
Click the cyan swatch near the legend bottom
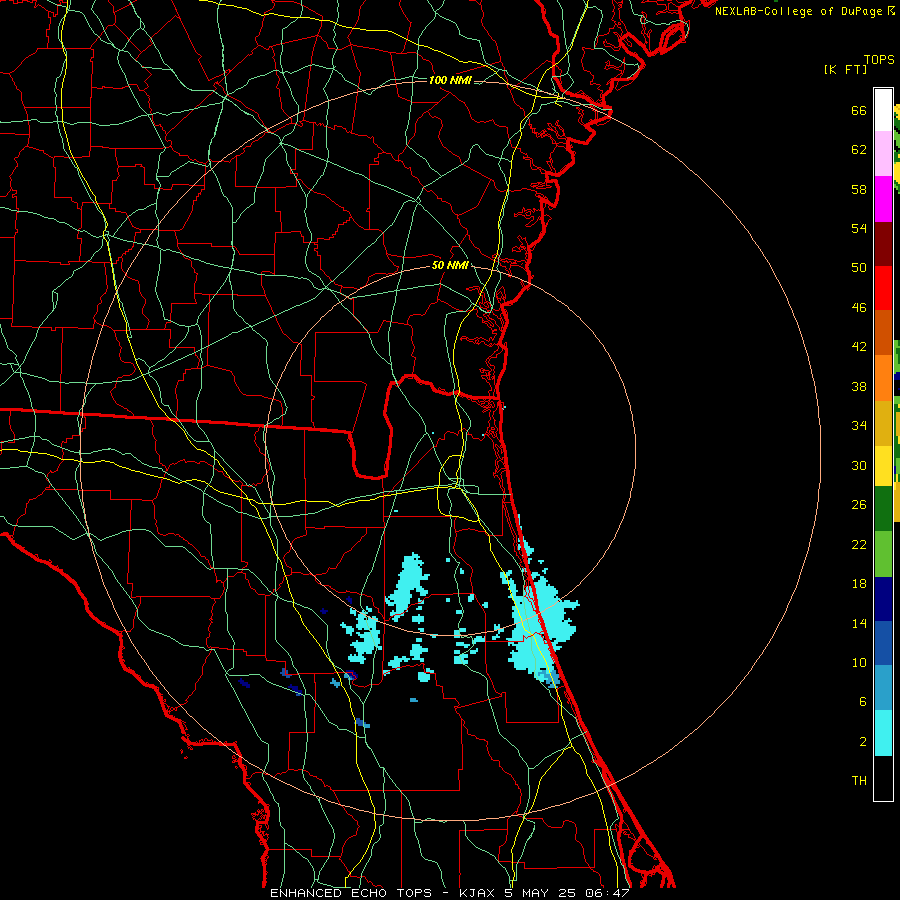click(883, 733)
